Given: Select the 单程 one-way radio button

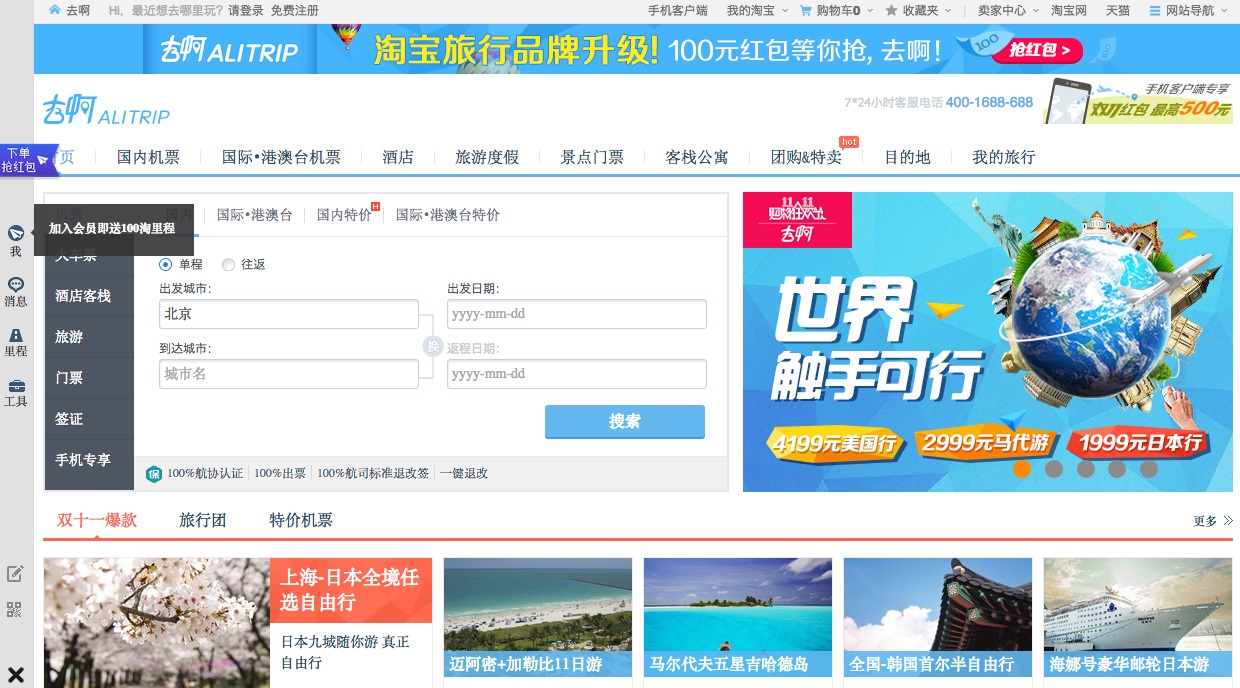Looking at the screenshot, I should coord(165,264).
